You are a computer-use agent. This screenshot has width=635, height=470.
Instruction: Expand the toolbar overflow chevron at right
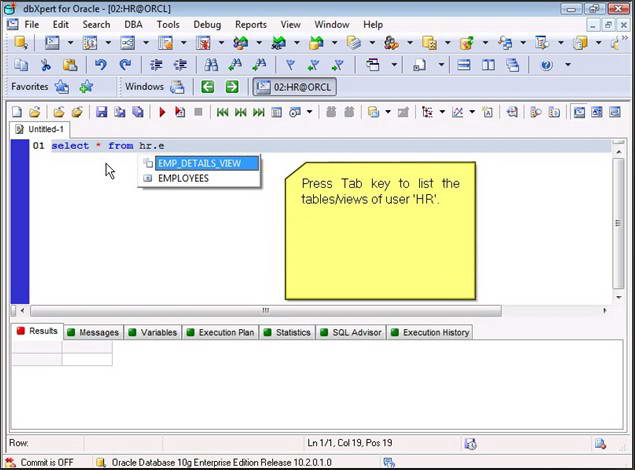(625, 38)
